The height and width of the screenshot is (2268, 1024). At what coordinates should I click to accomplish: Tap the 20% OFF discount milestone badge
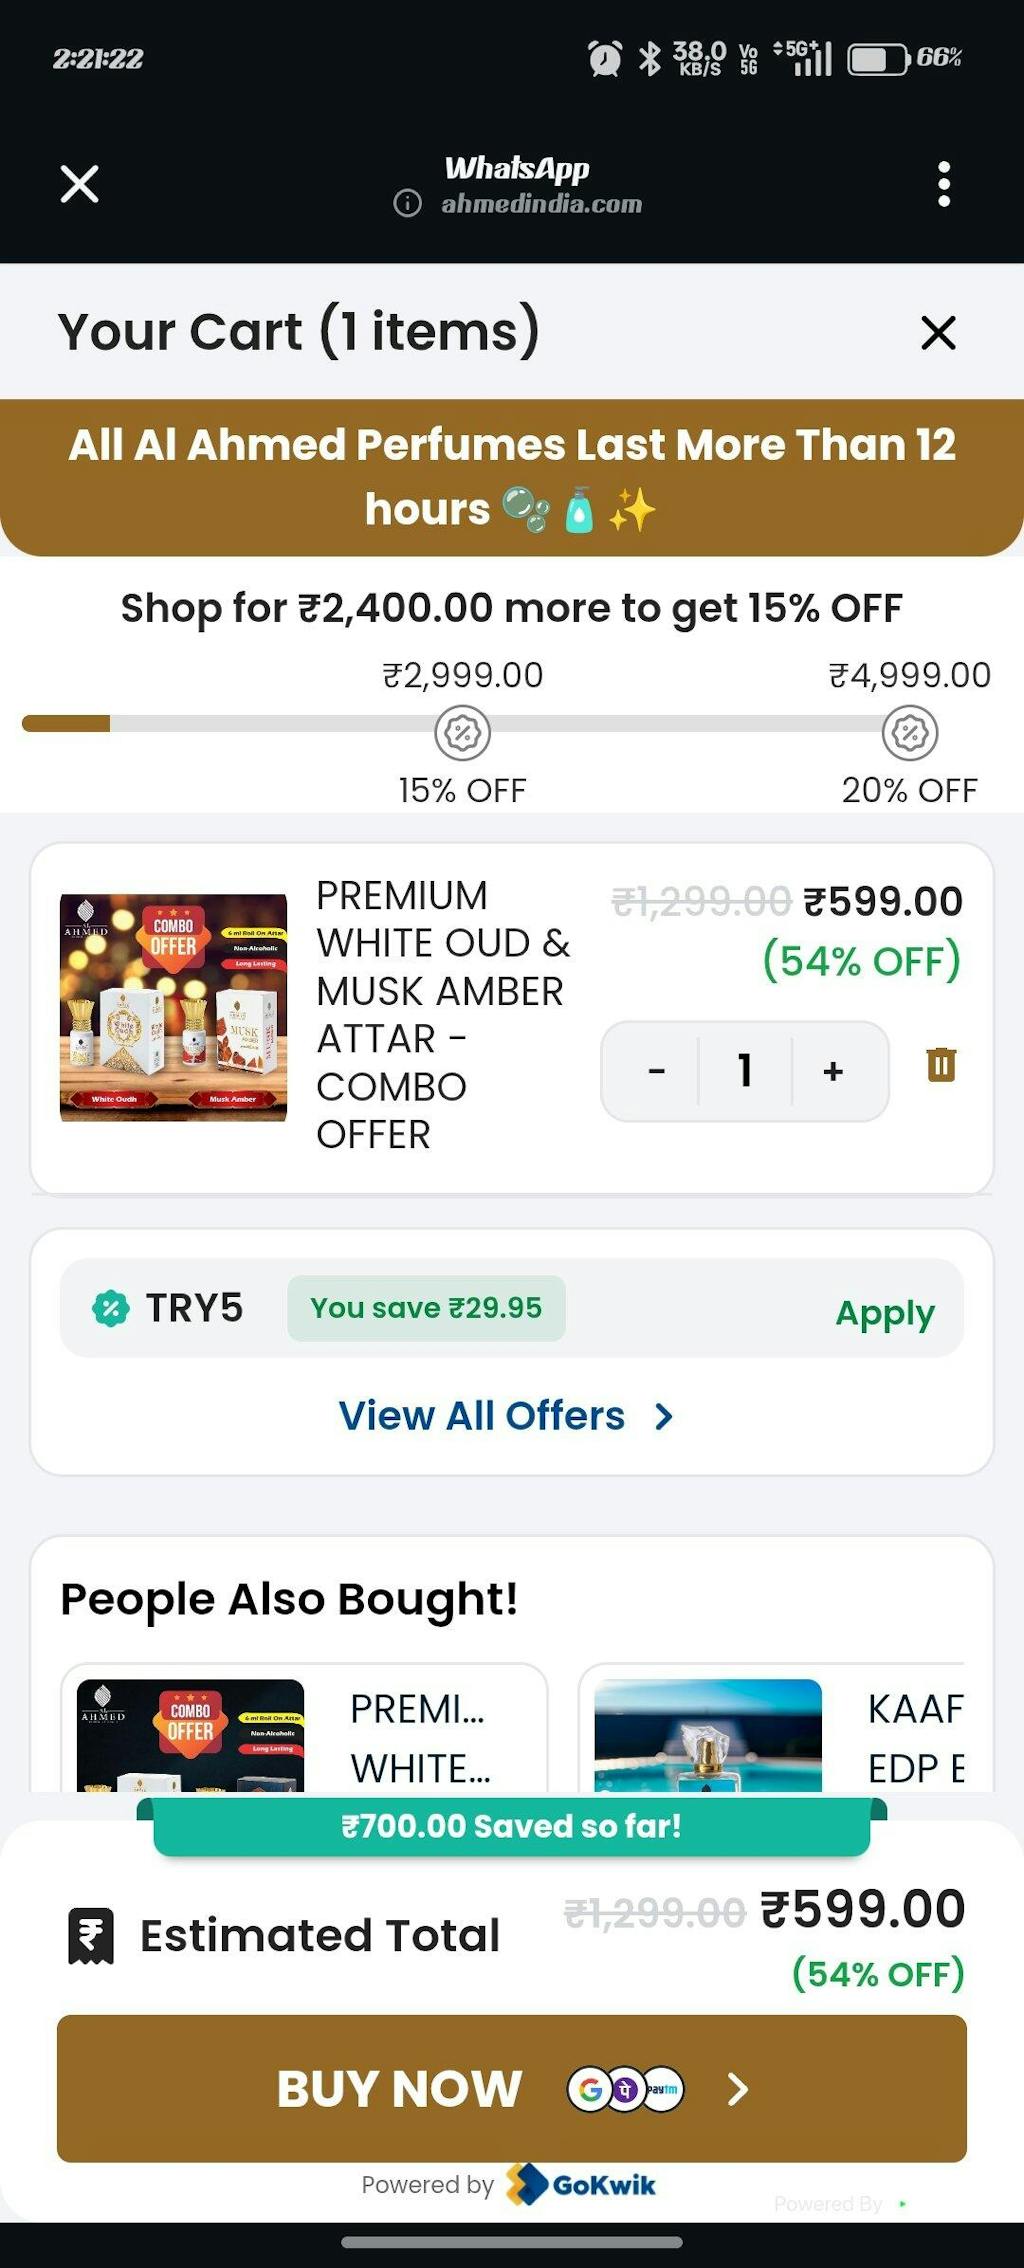(910, 733)
